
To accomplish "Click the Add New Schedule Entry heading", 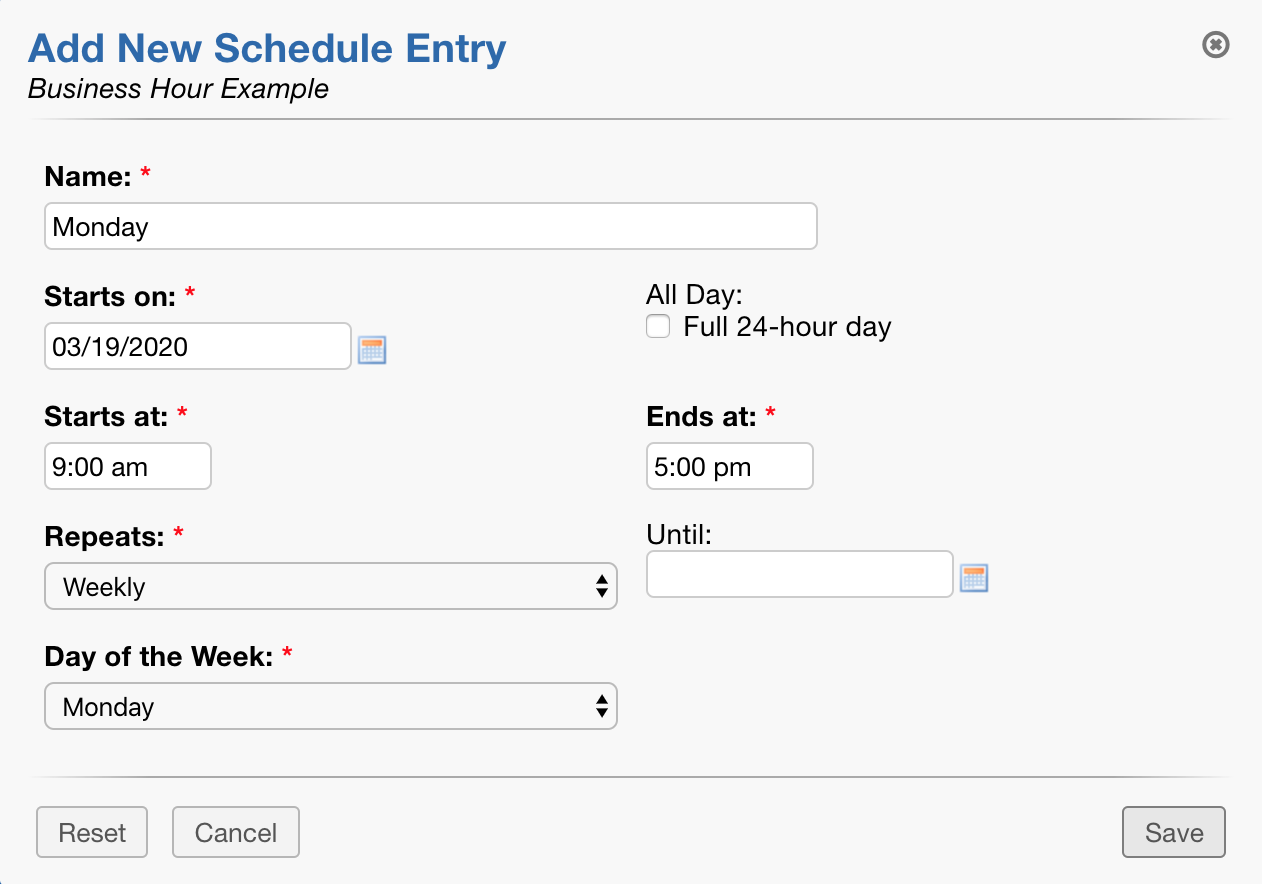I will point(267,48).
